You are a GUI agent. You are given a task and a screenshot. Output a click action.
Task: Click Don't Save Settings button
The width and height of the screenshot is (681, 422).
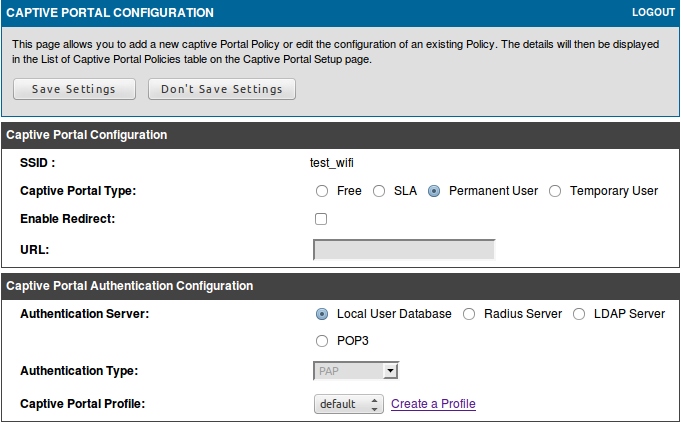click(x=222, y=89)
